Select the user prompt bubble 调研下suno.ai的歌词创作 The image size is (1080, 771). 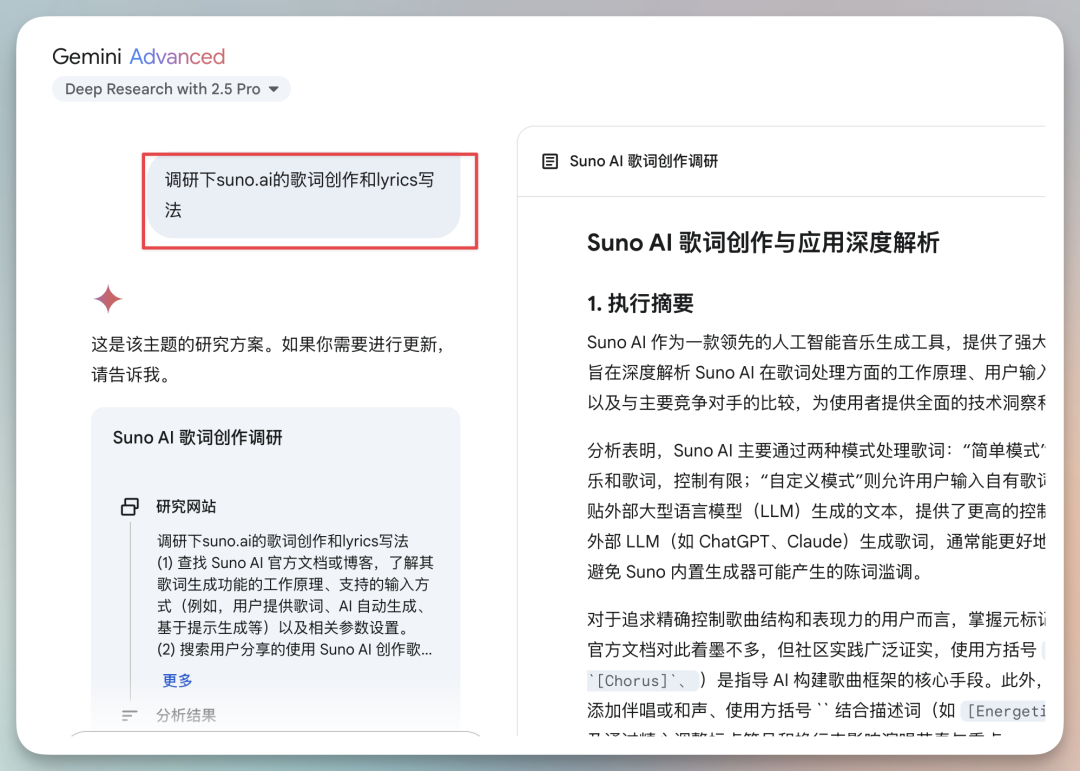point(303,196)
